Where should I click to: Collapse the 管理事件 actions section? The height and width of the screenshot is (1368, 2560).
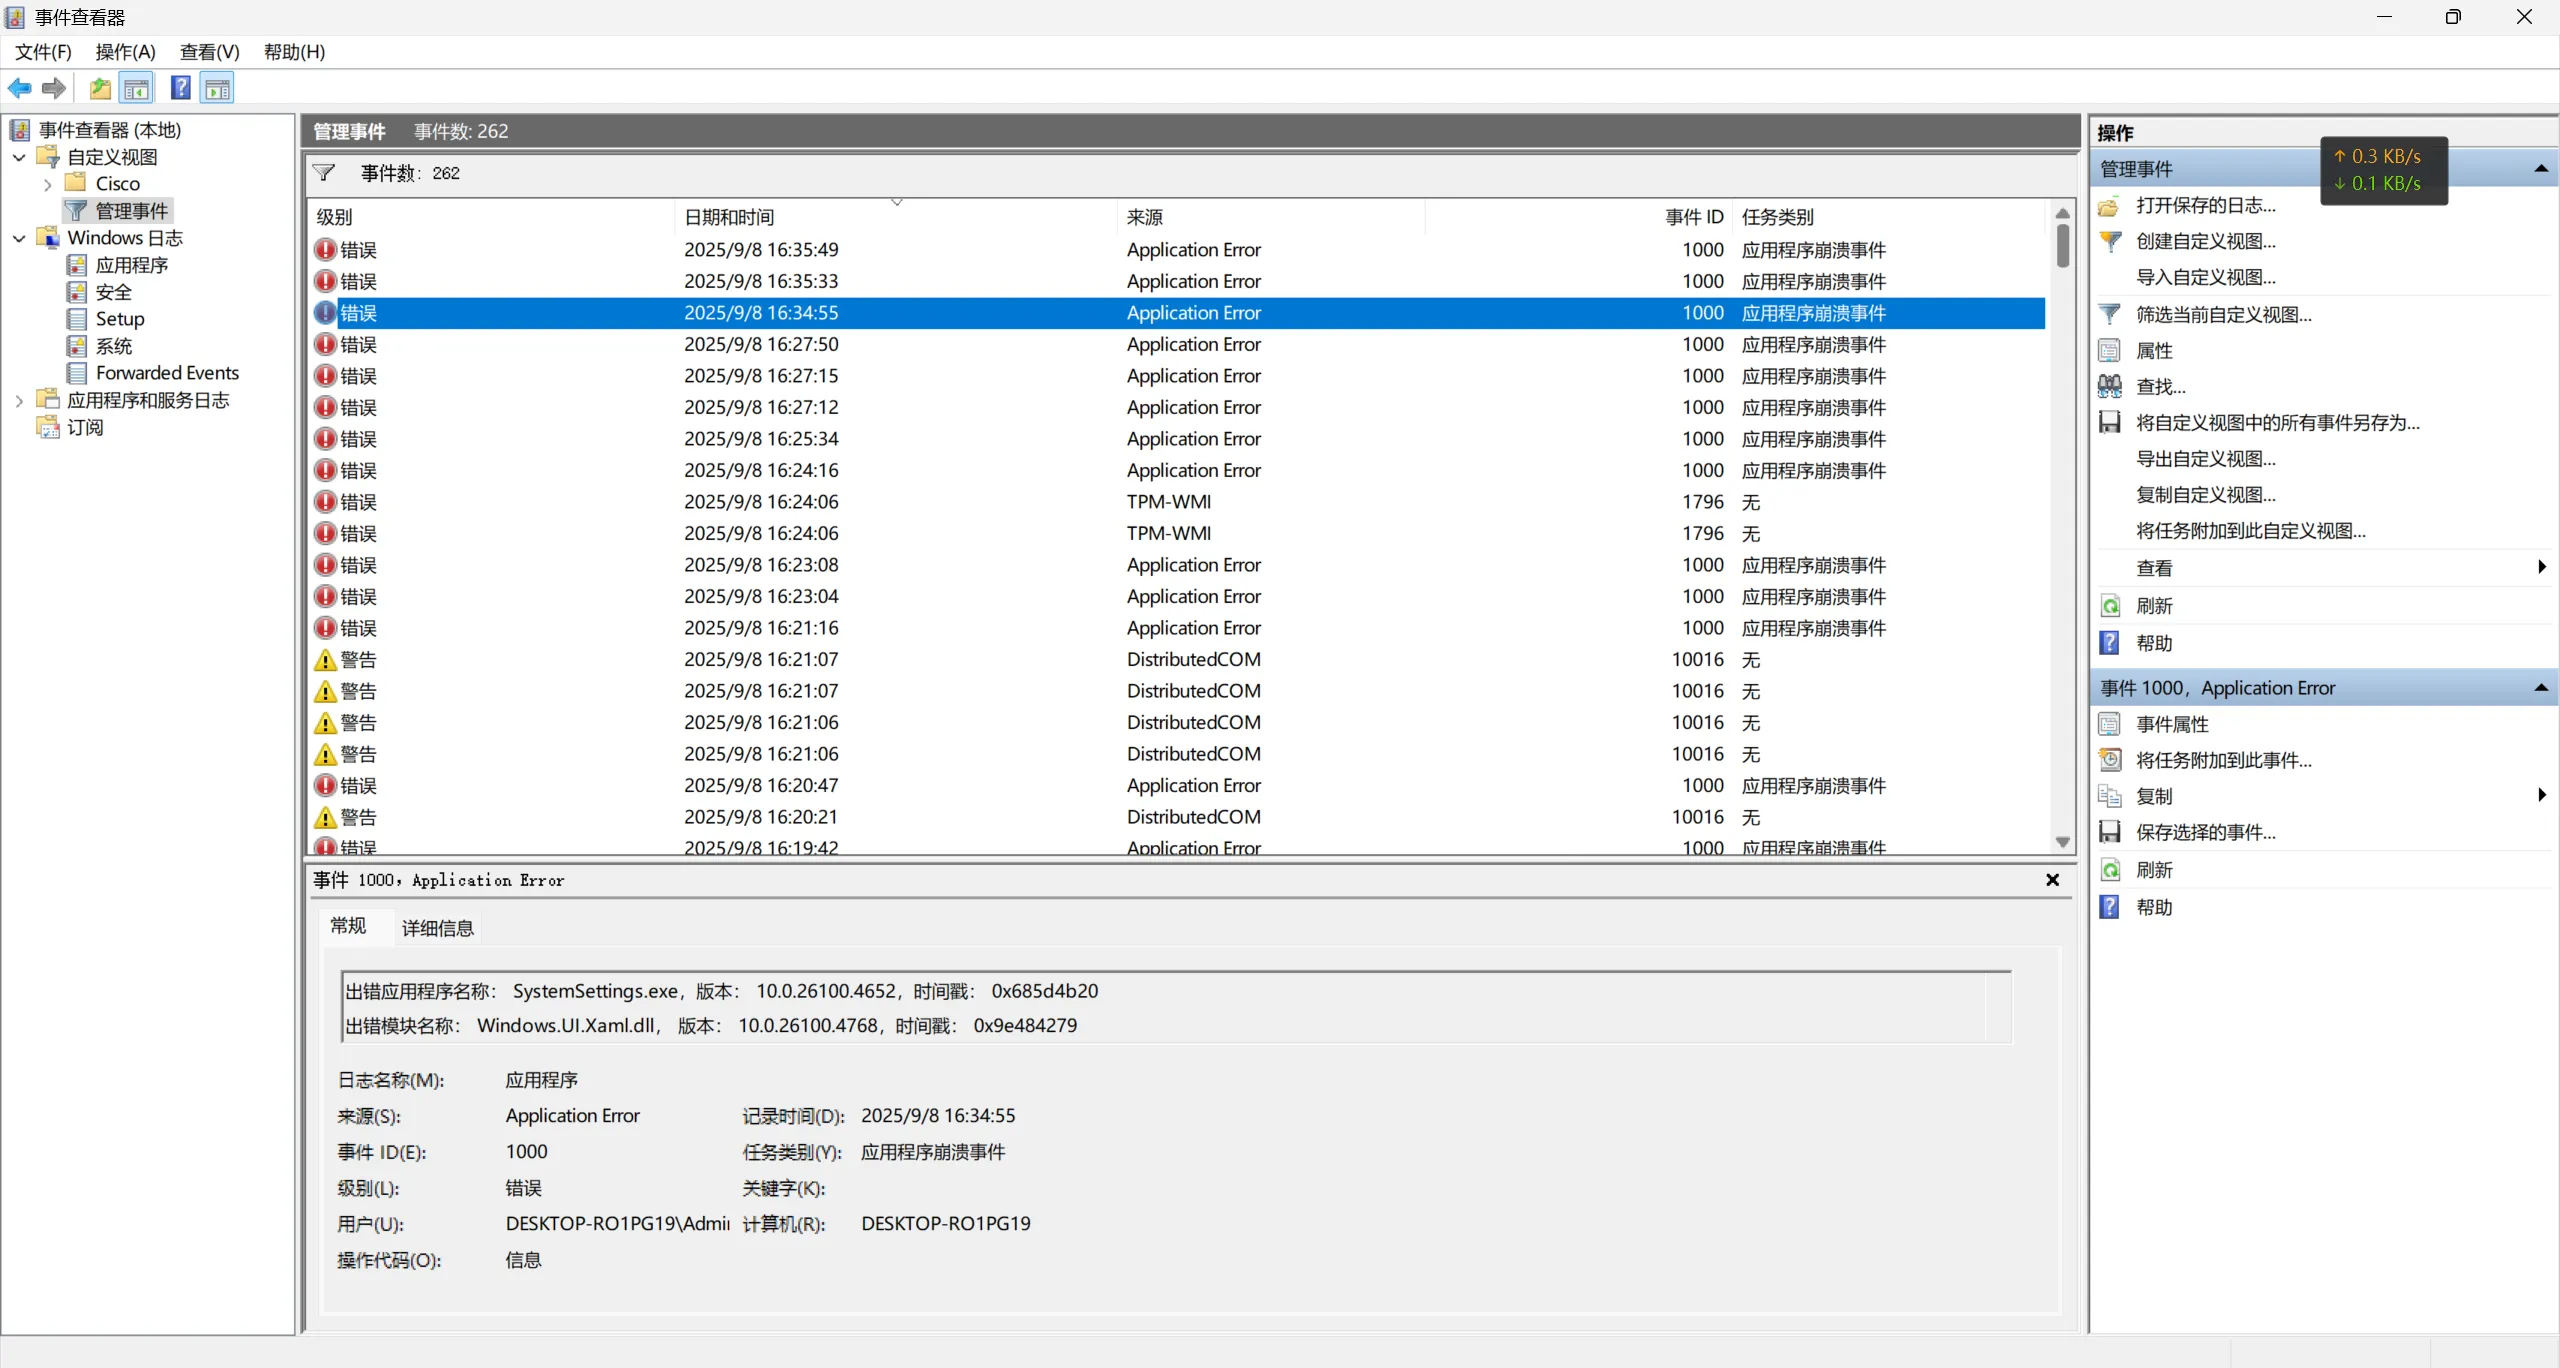pos(2540,169)
